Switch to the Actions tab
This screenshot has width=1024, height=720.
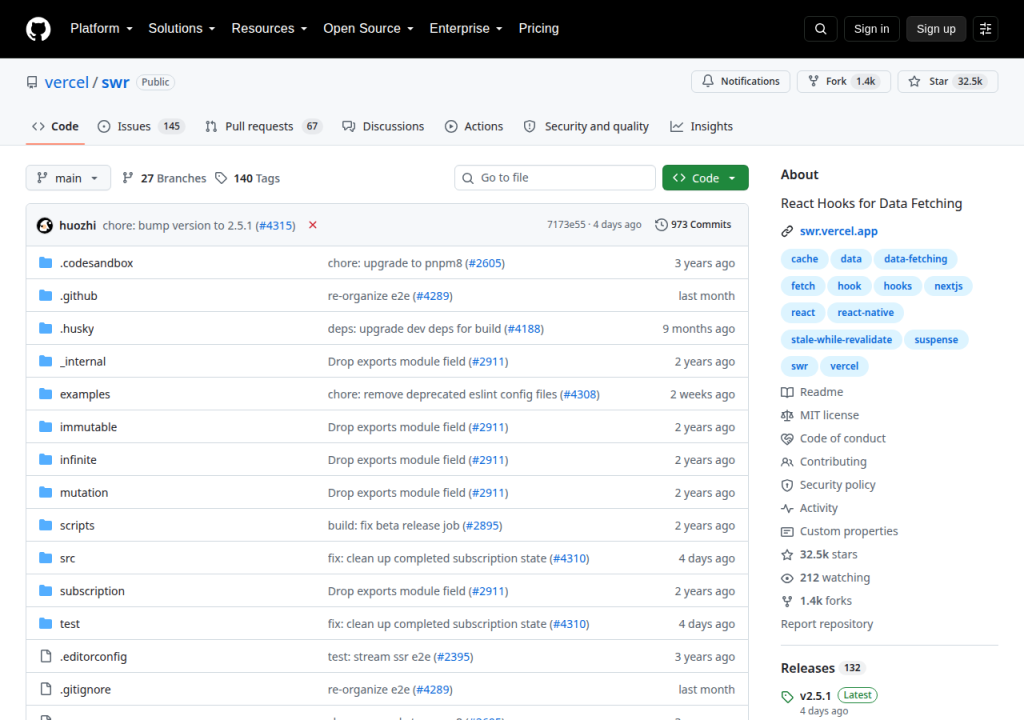(x=474, y=126)
